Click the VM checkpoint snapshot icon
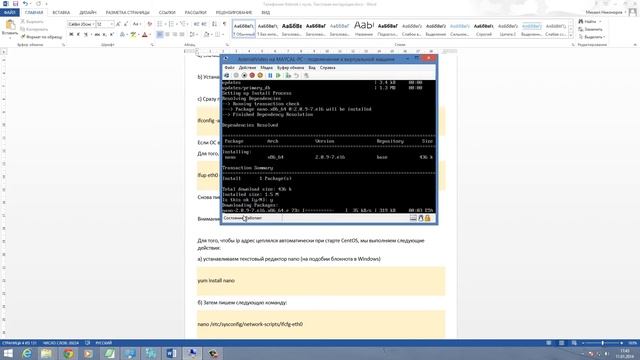The width and height of the screenshot is (640, 360). [288, 76]
